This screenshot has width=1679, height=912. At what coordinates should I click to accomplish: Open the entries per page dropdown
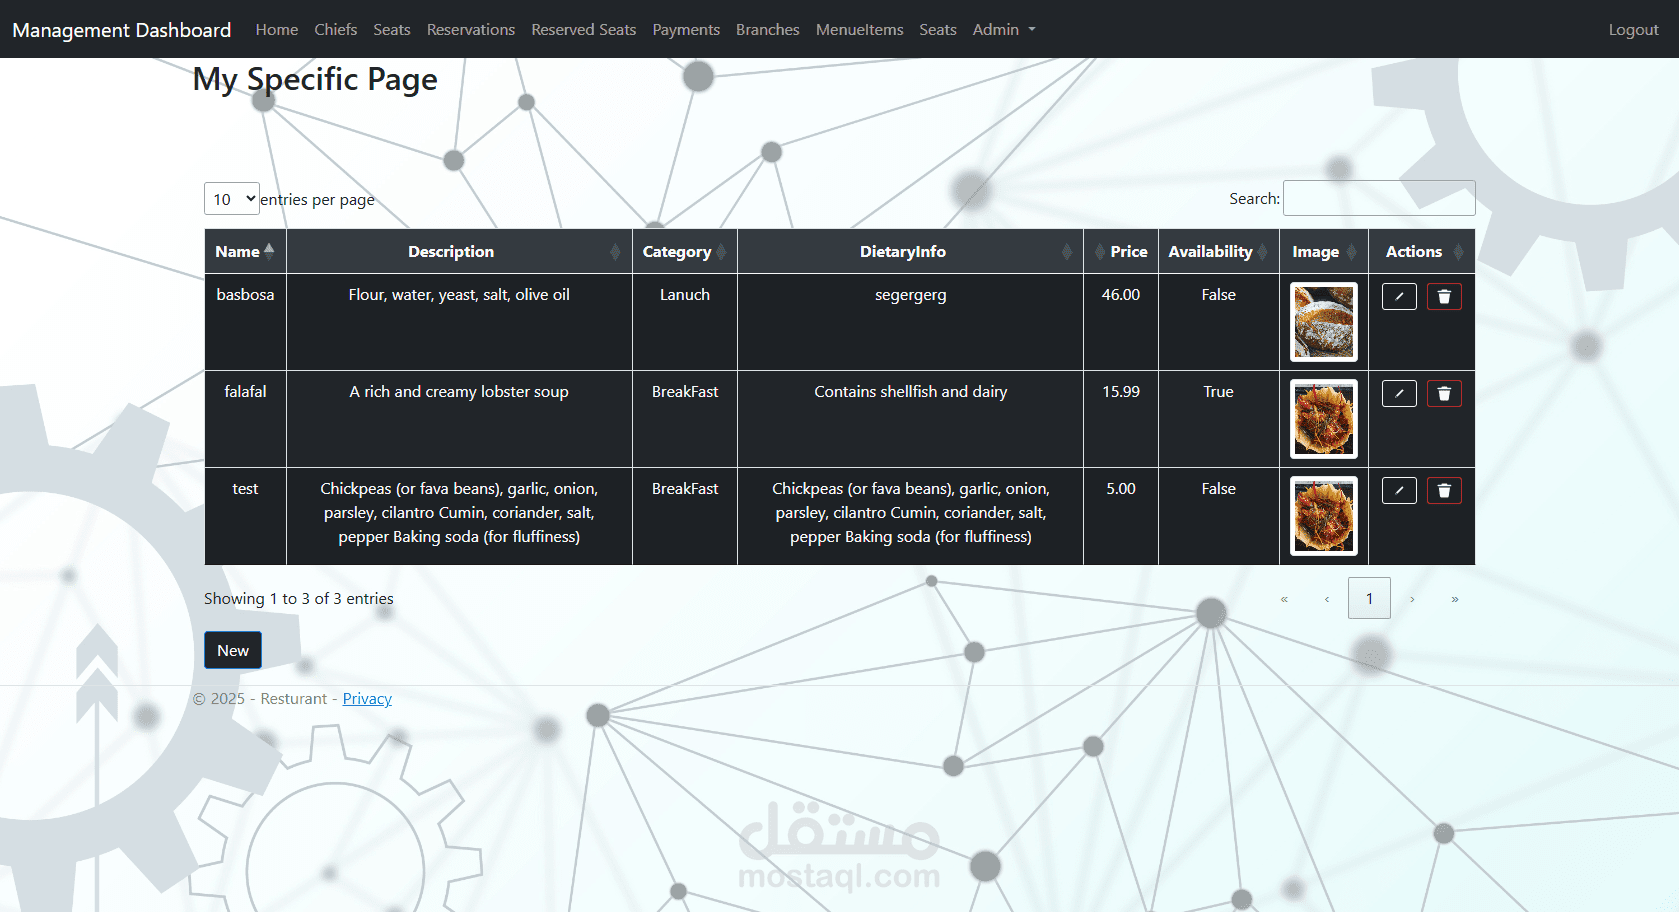tap(232, 199)
